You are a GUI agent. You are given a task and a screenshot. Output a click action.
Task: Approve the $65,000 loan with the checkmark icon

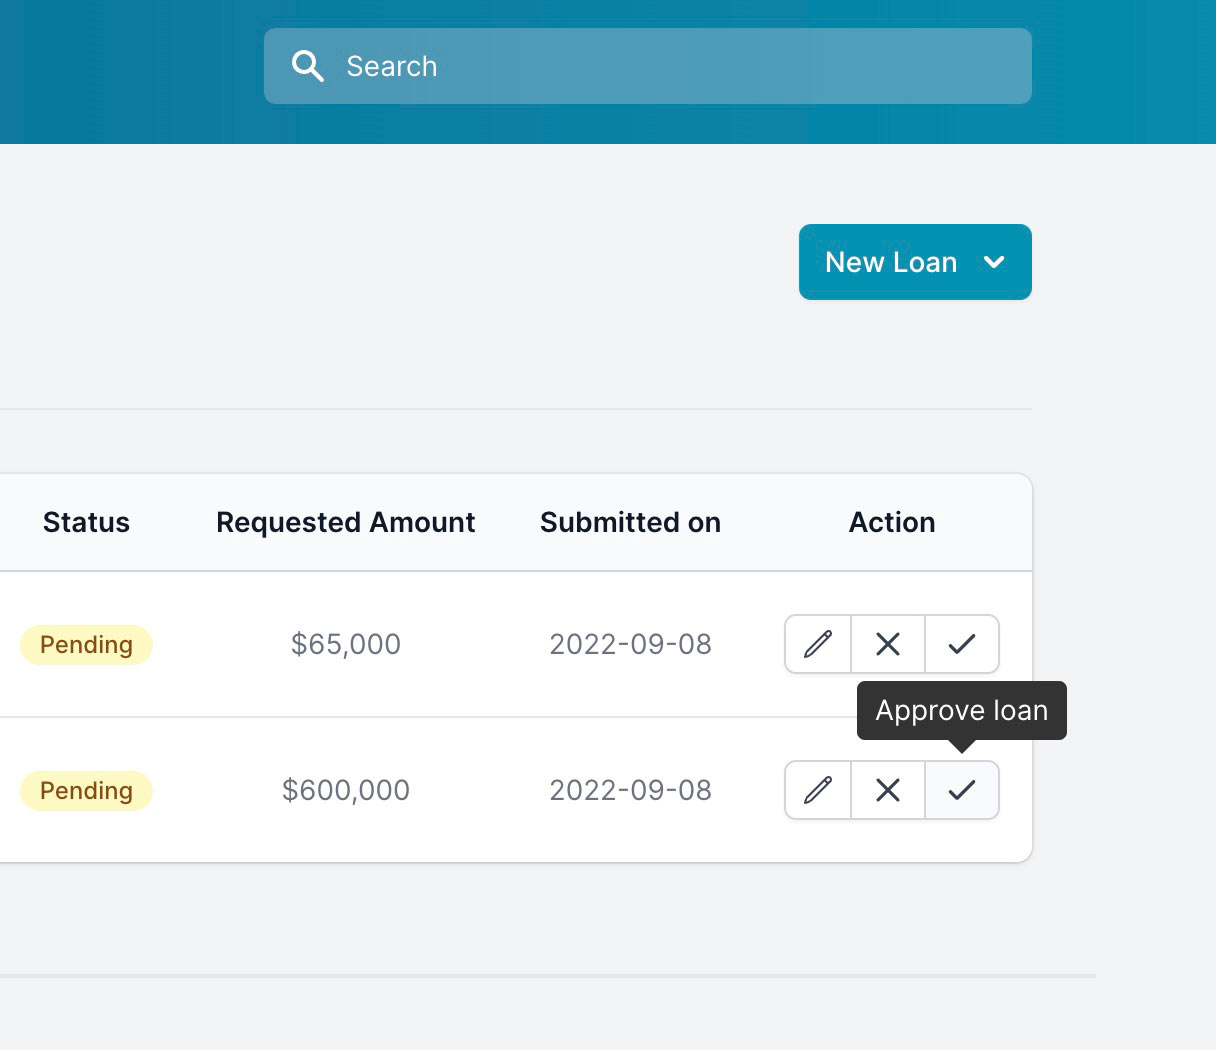(961, 644)
